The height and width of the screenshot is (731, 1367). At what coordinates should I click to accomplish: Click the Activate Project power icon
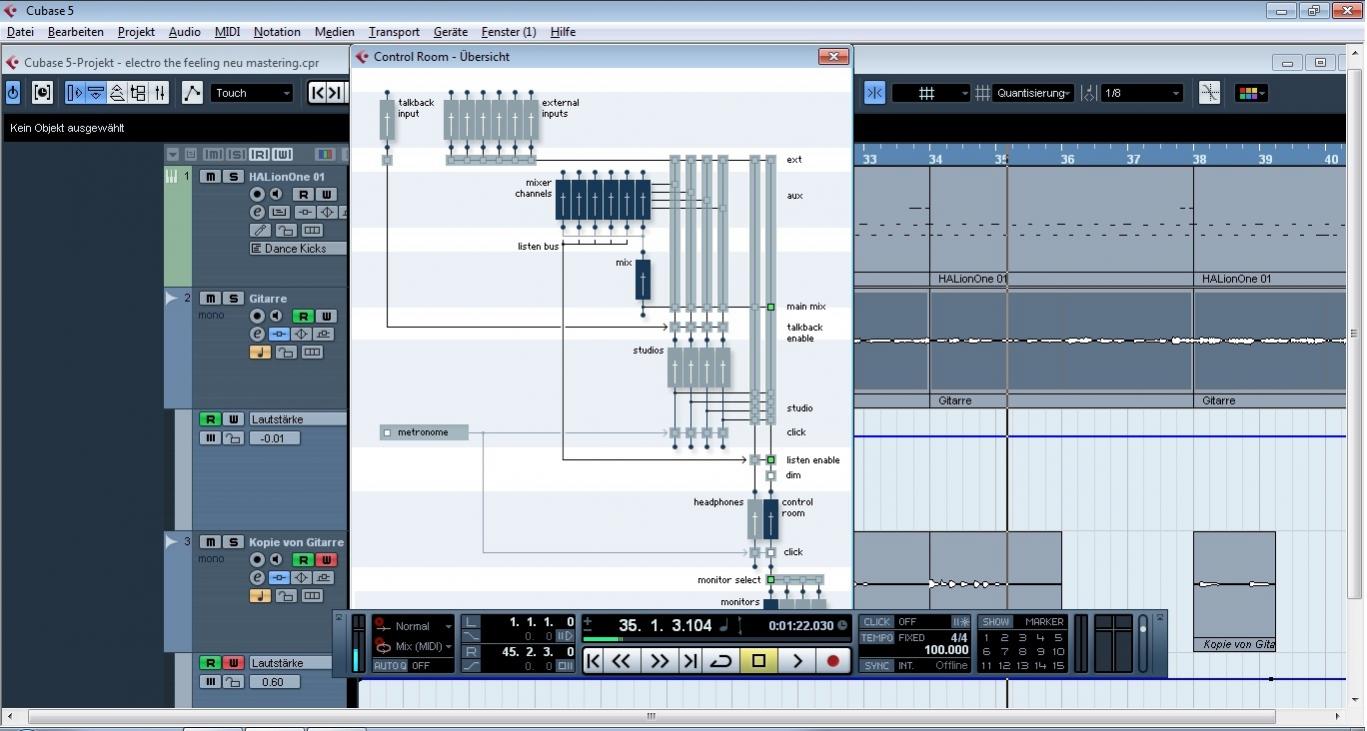(13, 93)
